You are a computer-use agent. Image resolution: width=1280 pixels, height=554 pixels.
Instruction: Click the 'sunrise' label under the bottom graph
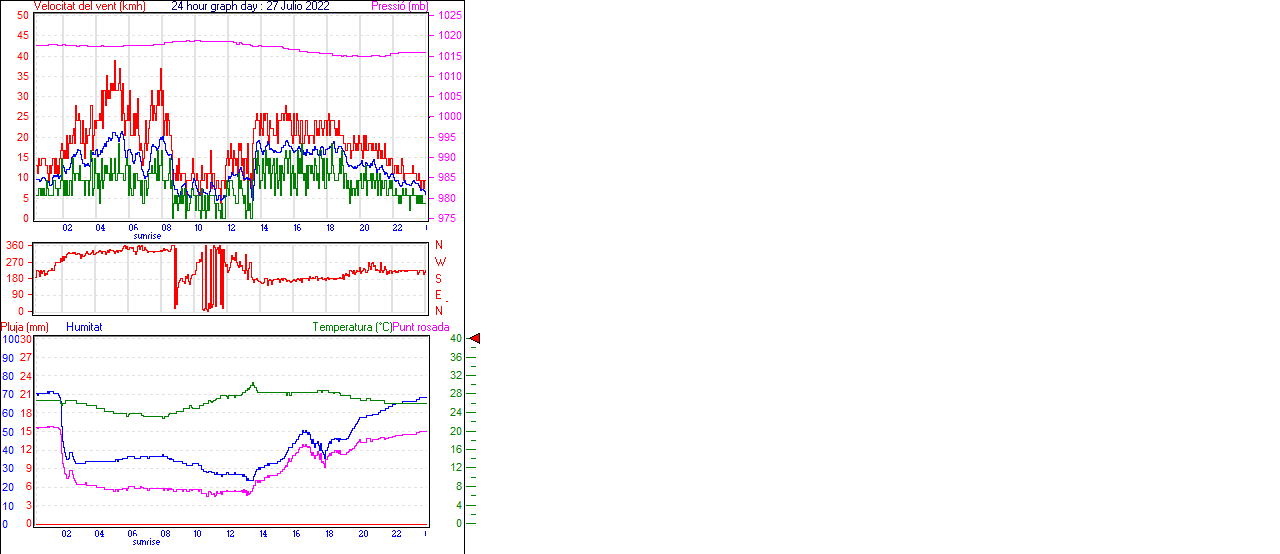(x=147, y=541)
